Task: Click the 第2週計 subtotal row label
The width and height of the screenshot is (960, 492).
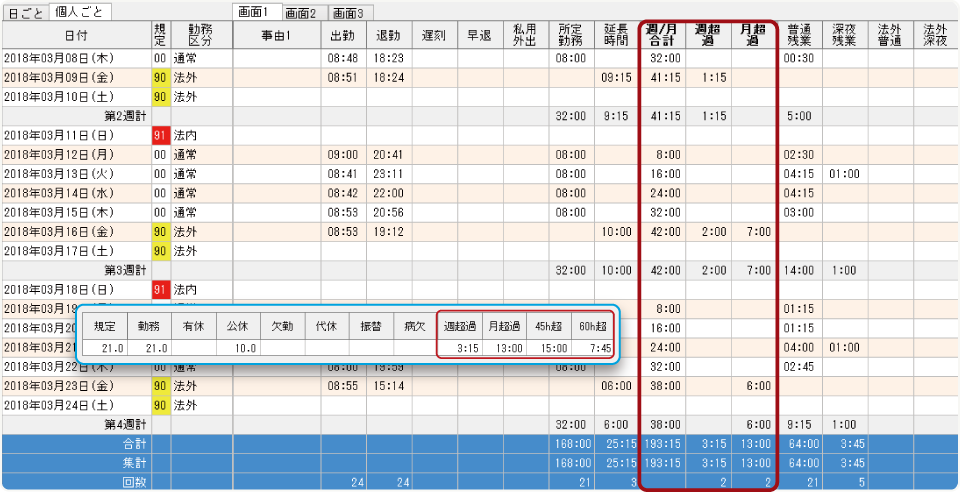Action: (x=126, y=116)
